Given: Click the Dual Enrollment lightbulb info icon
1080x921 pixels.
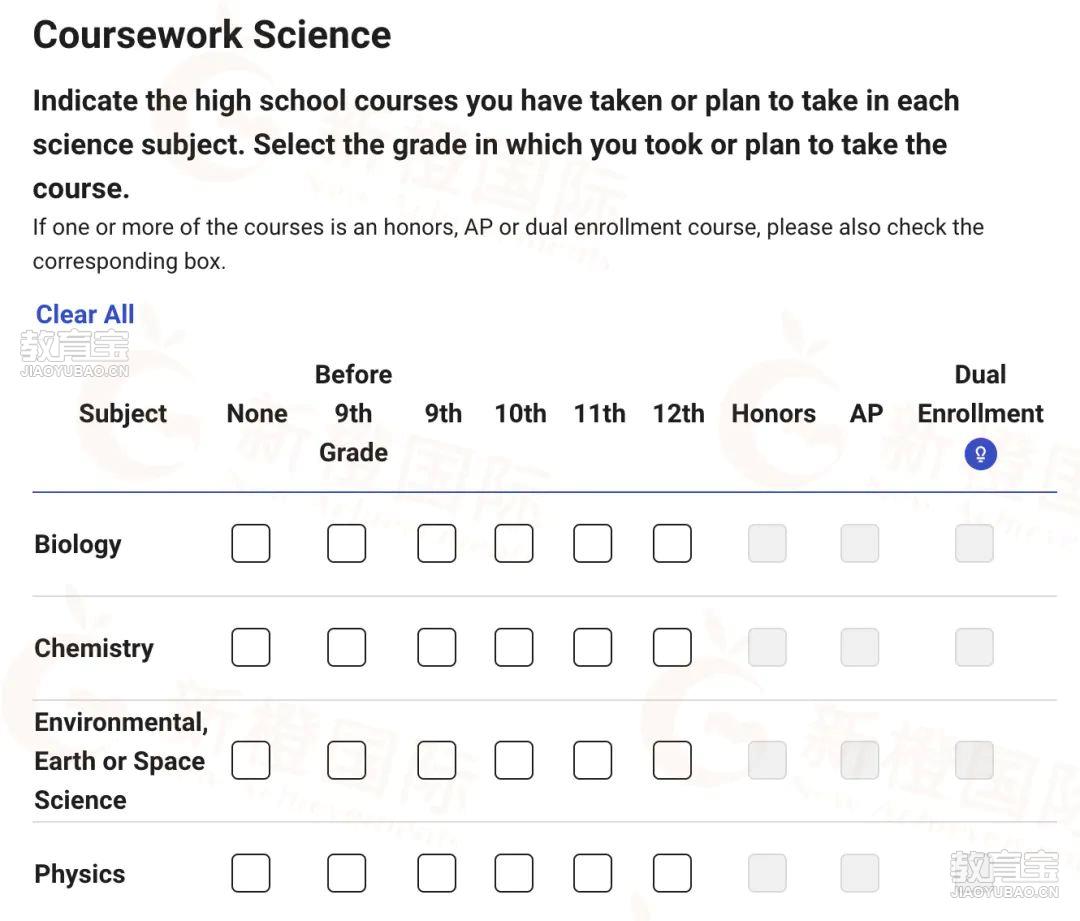Looking at the screenshot, I should (980, 454).
